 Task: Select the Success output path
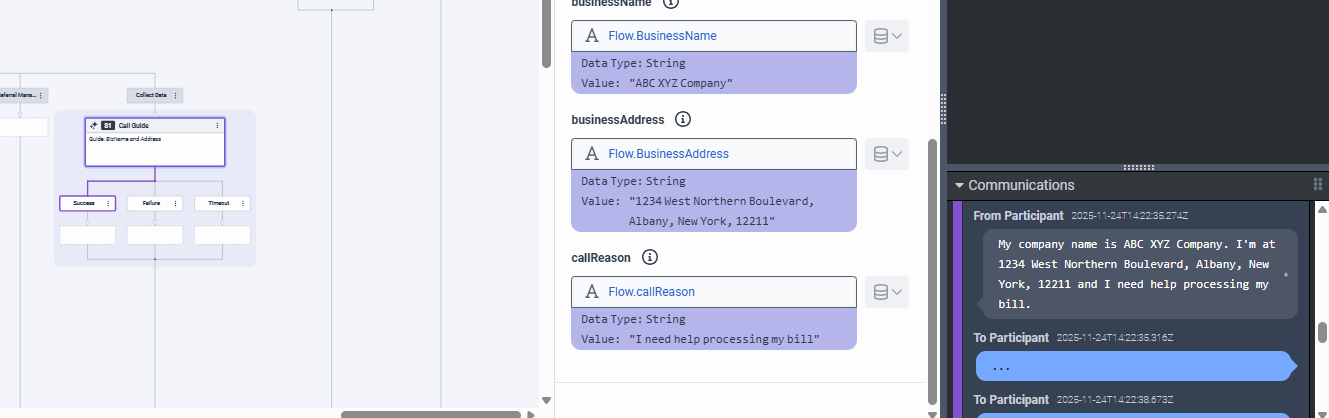[83, 203]
